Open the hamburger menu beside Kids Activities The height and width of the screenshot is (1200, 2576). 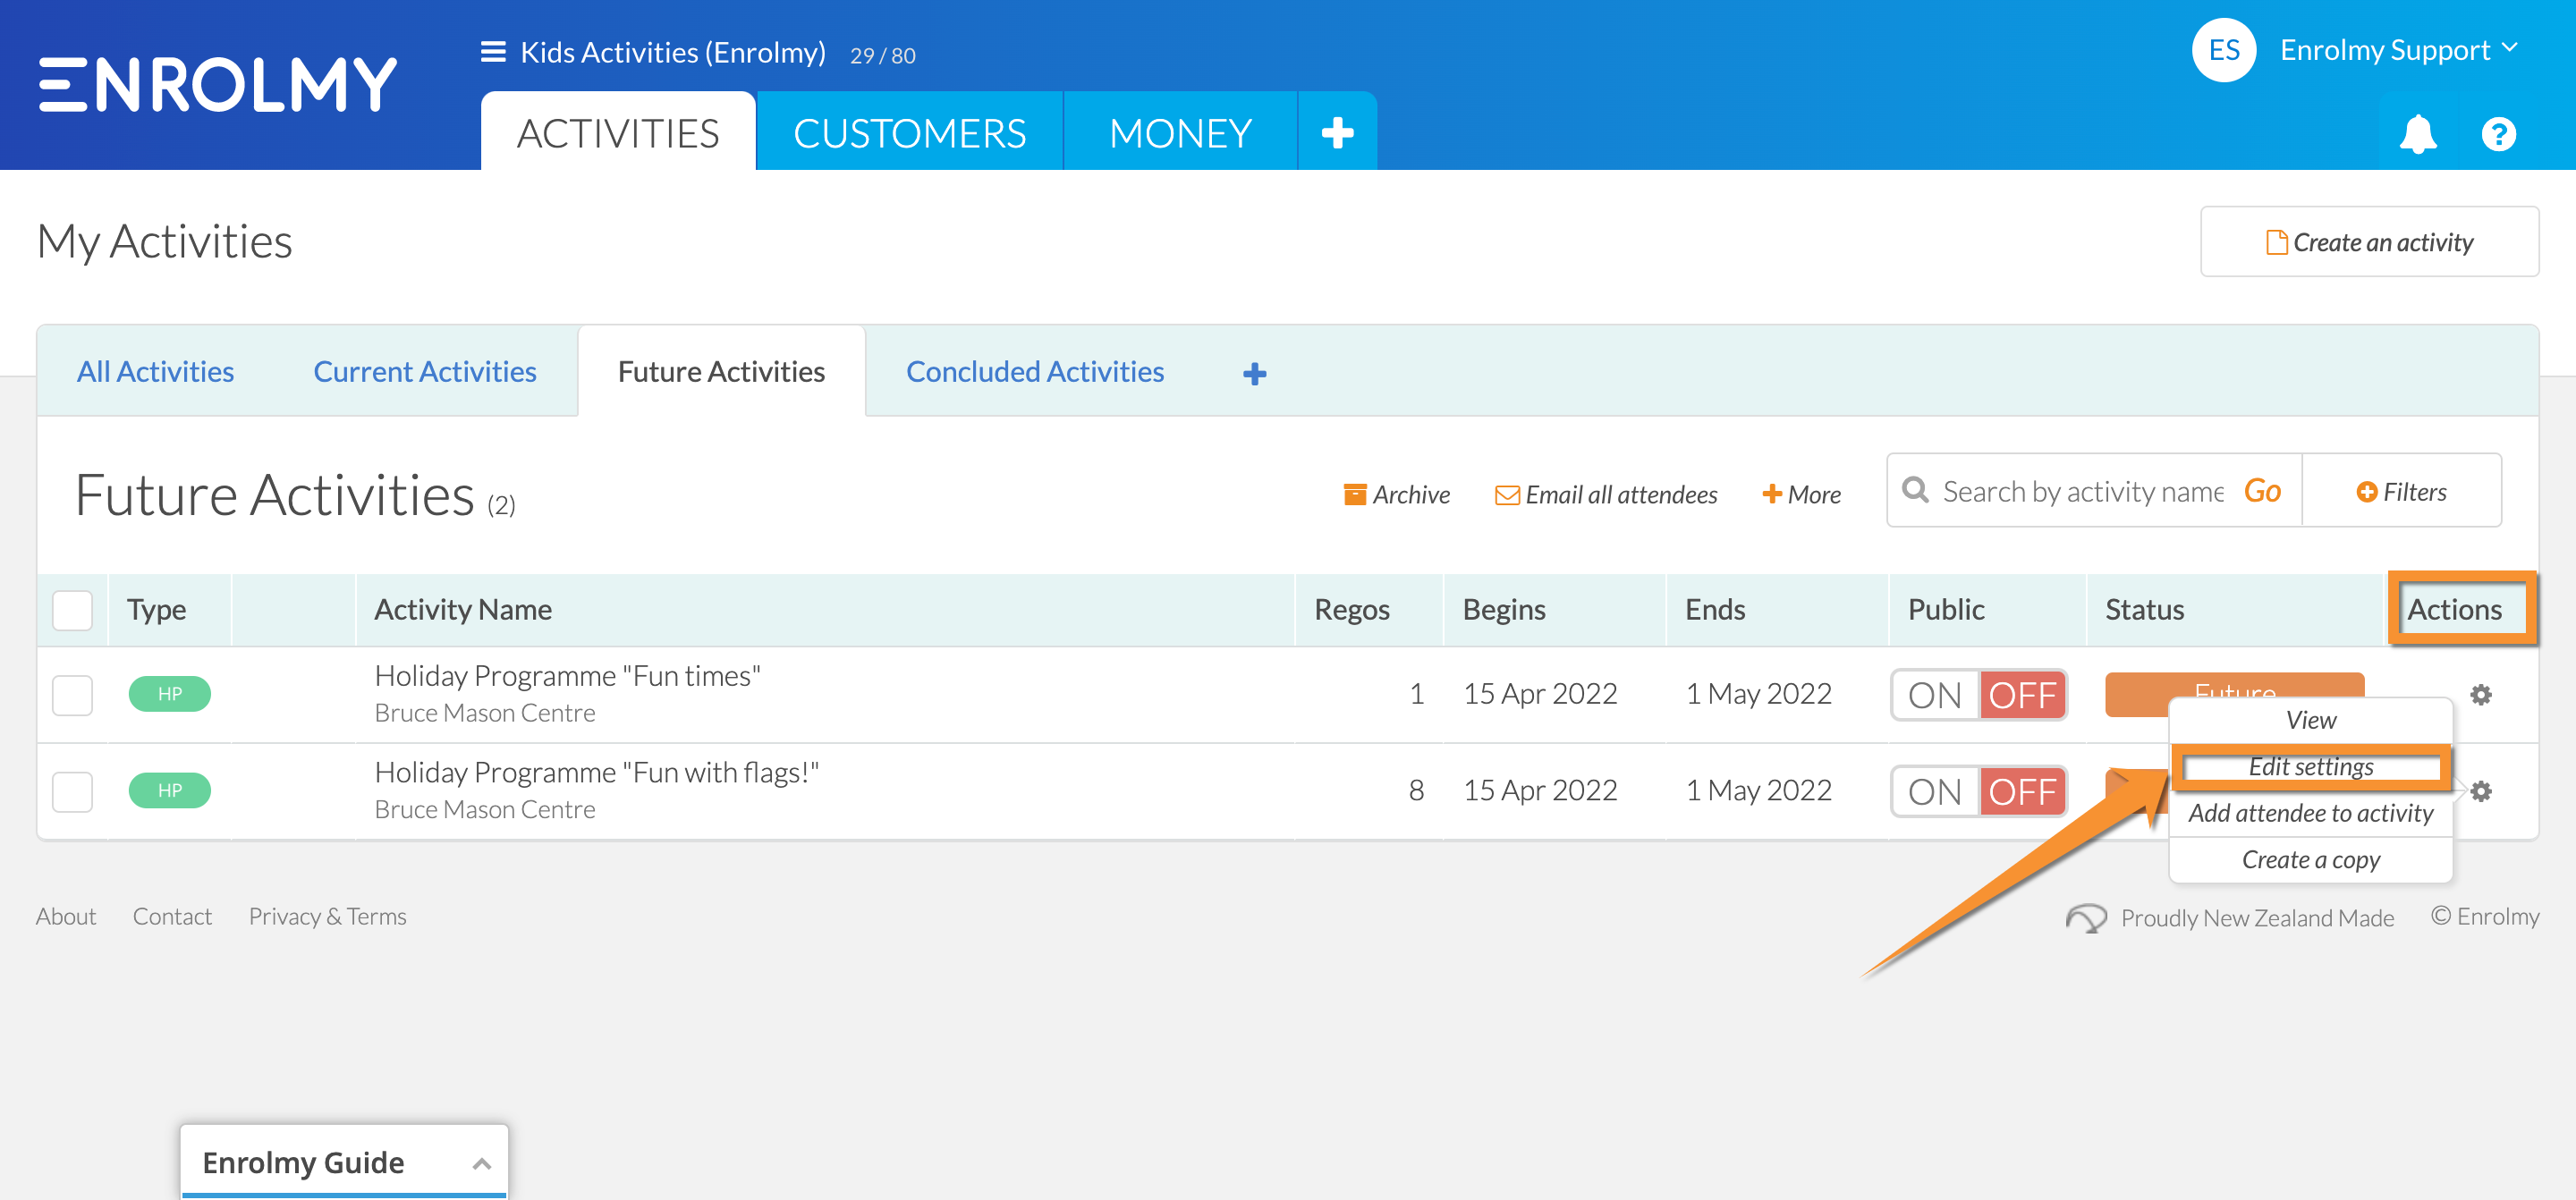[x=493, y=52]
